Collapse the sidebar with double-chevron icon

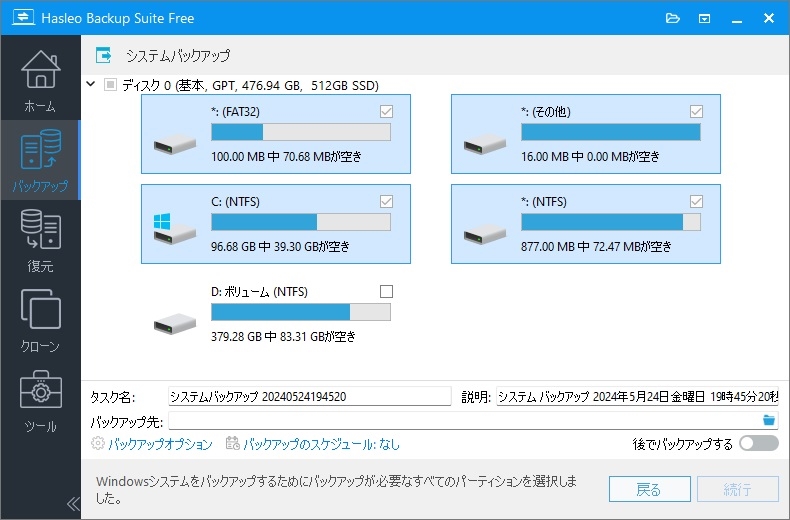click(73, 503)
